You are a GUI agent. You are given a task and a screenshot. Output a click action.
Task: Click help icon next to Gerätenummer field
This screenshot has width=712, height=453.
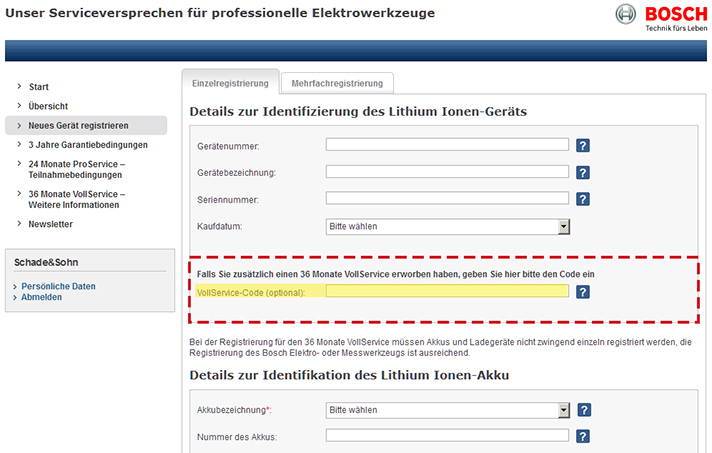(x=583, y=145)
